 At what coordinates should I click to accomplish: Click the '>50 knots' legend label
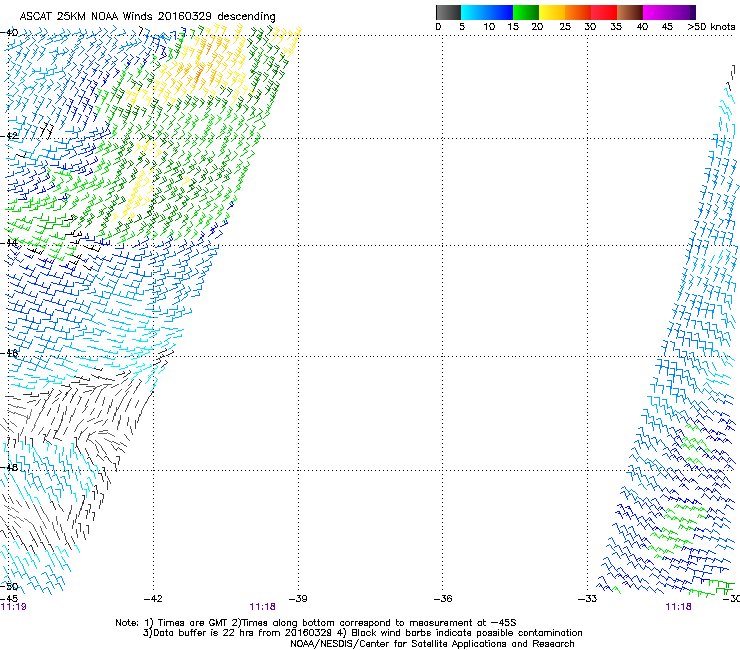pyautogui.click(x=711, y=27)
